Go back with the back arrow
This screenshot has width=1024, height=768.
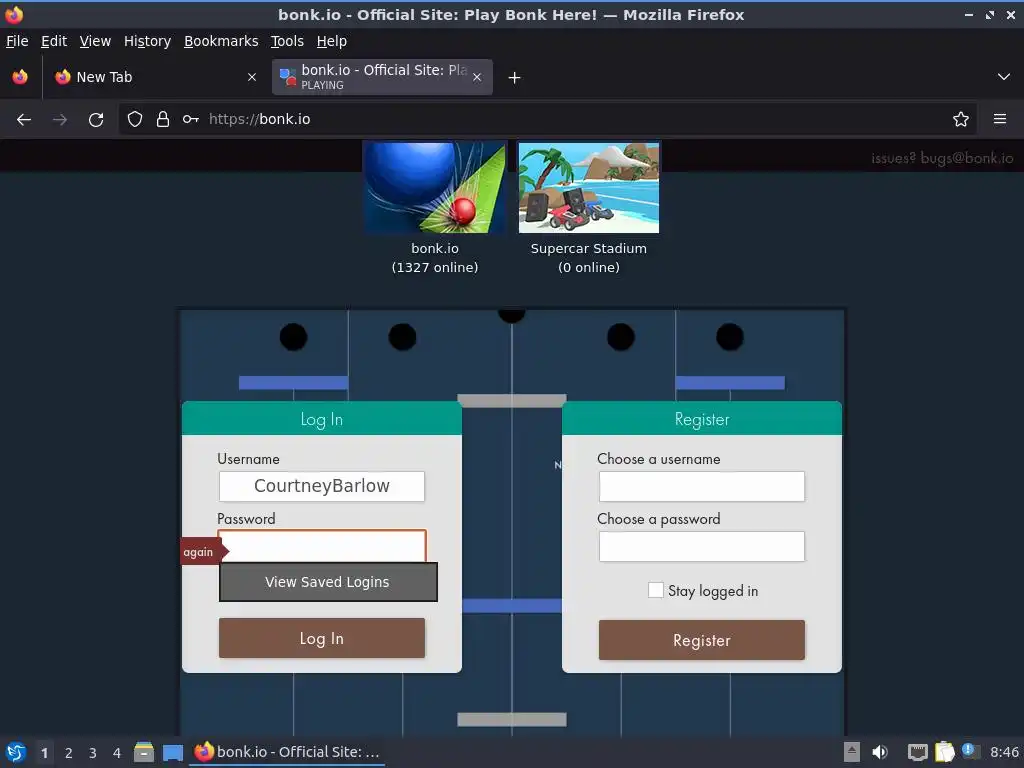(24, 120)
